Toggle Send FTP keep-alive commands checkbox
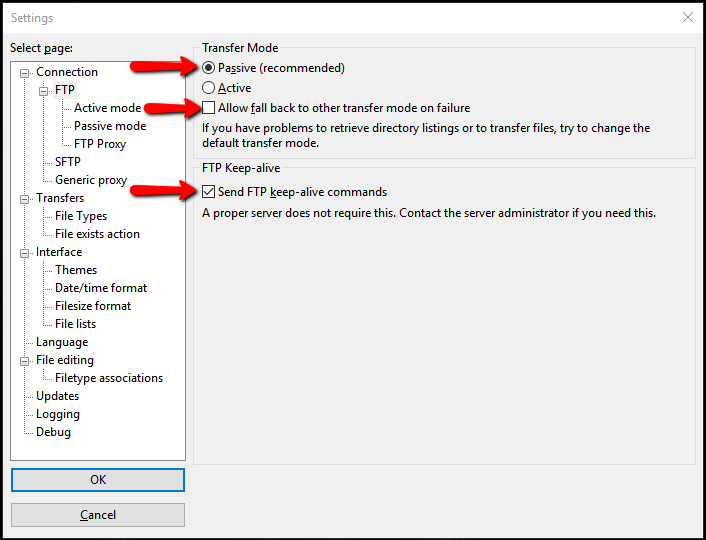706x540 pixels. [x=209, y=192]
